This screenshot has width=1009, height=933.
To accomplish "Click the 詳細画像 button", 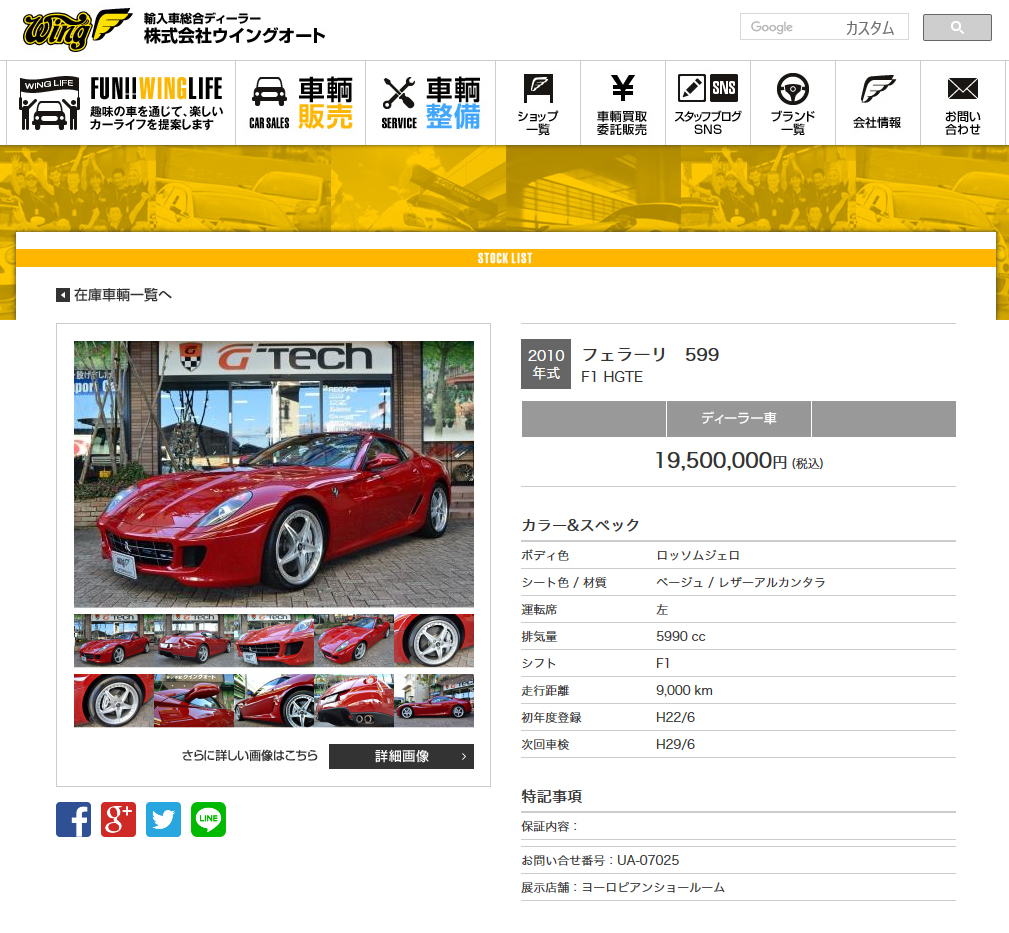I will click(x=401, y=756).
